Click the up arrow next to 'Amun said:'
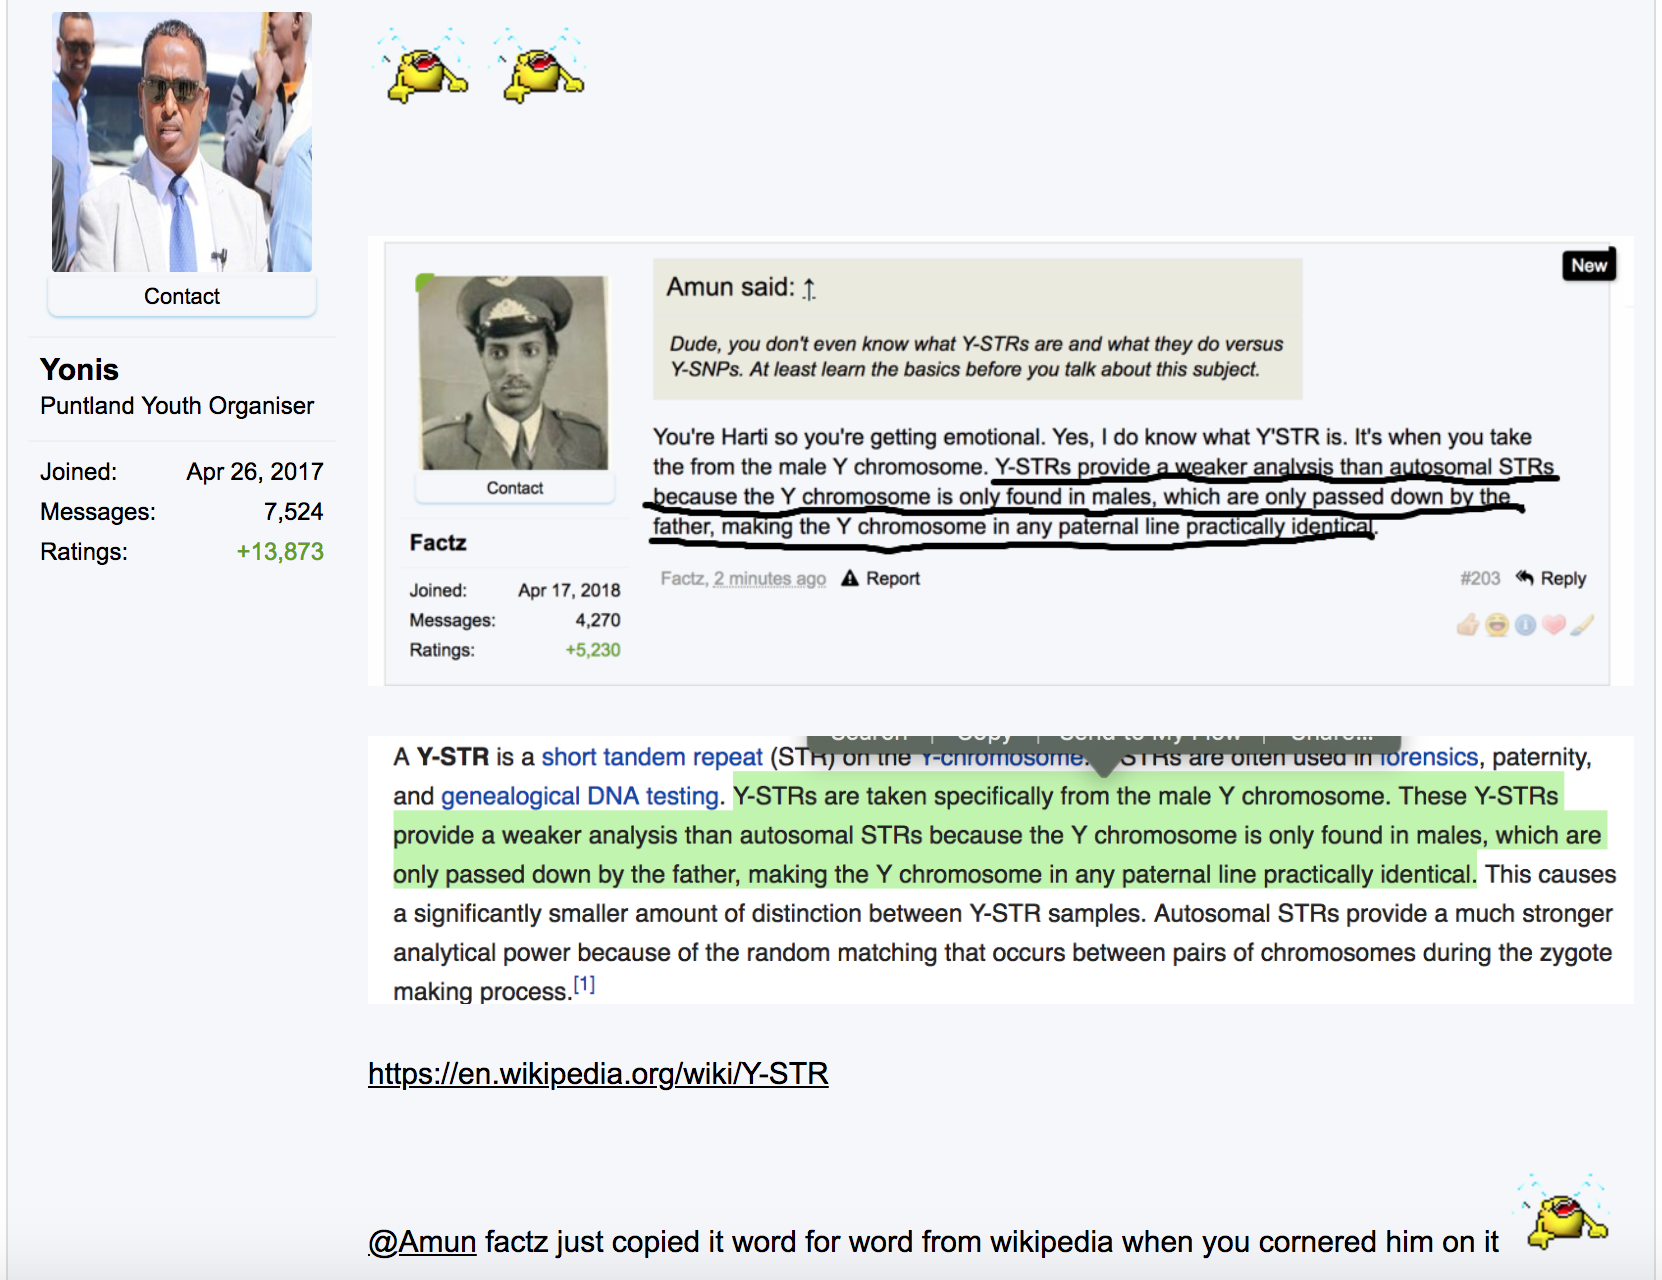The height and width of the screenshot is (1280, 1662). tap(809, 289)
